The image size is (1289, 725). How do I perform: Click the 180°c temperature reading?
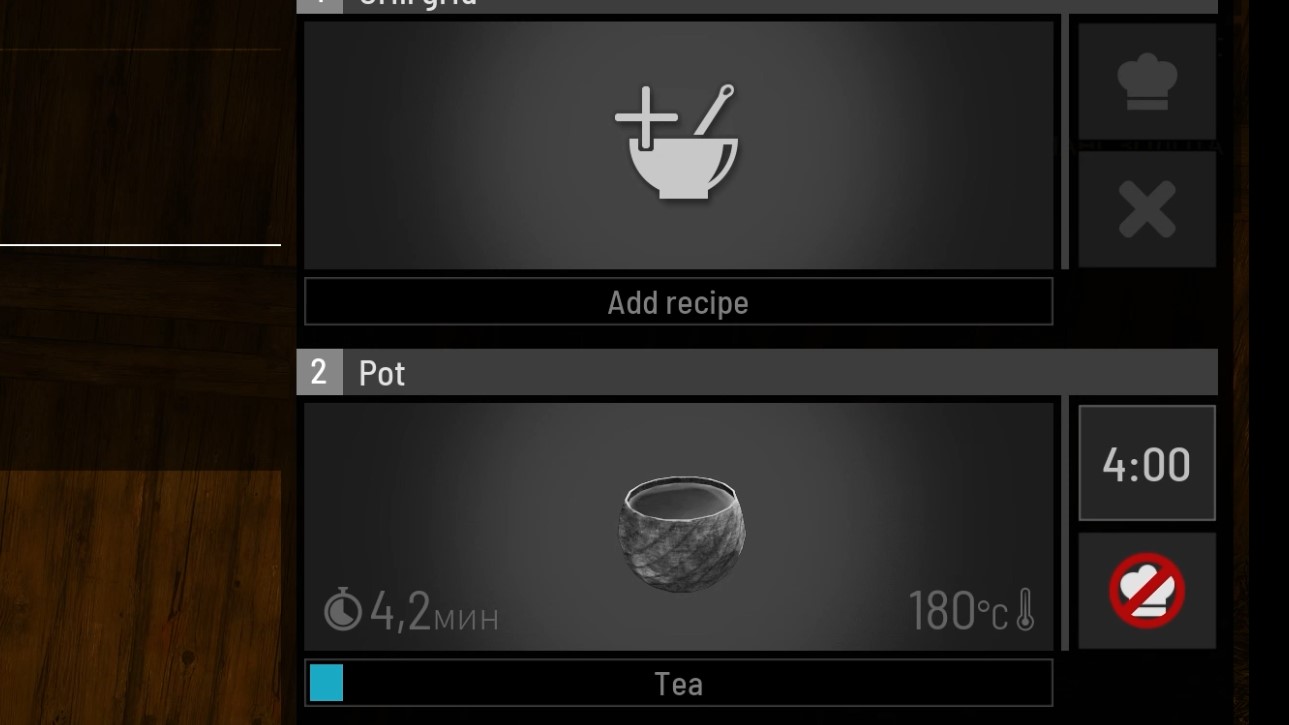click(957, 611)
